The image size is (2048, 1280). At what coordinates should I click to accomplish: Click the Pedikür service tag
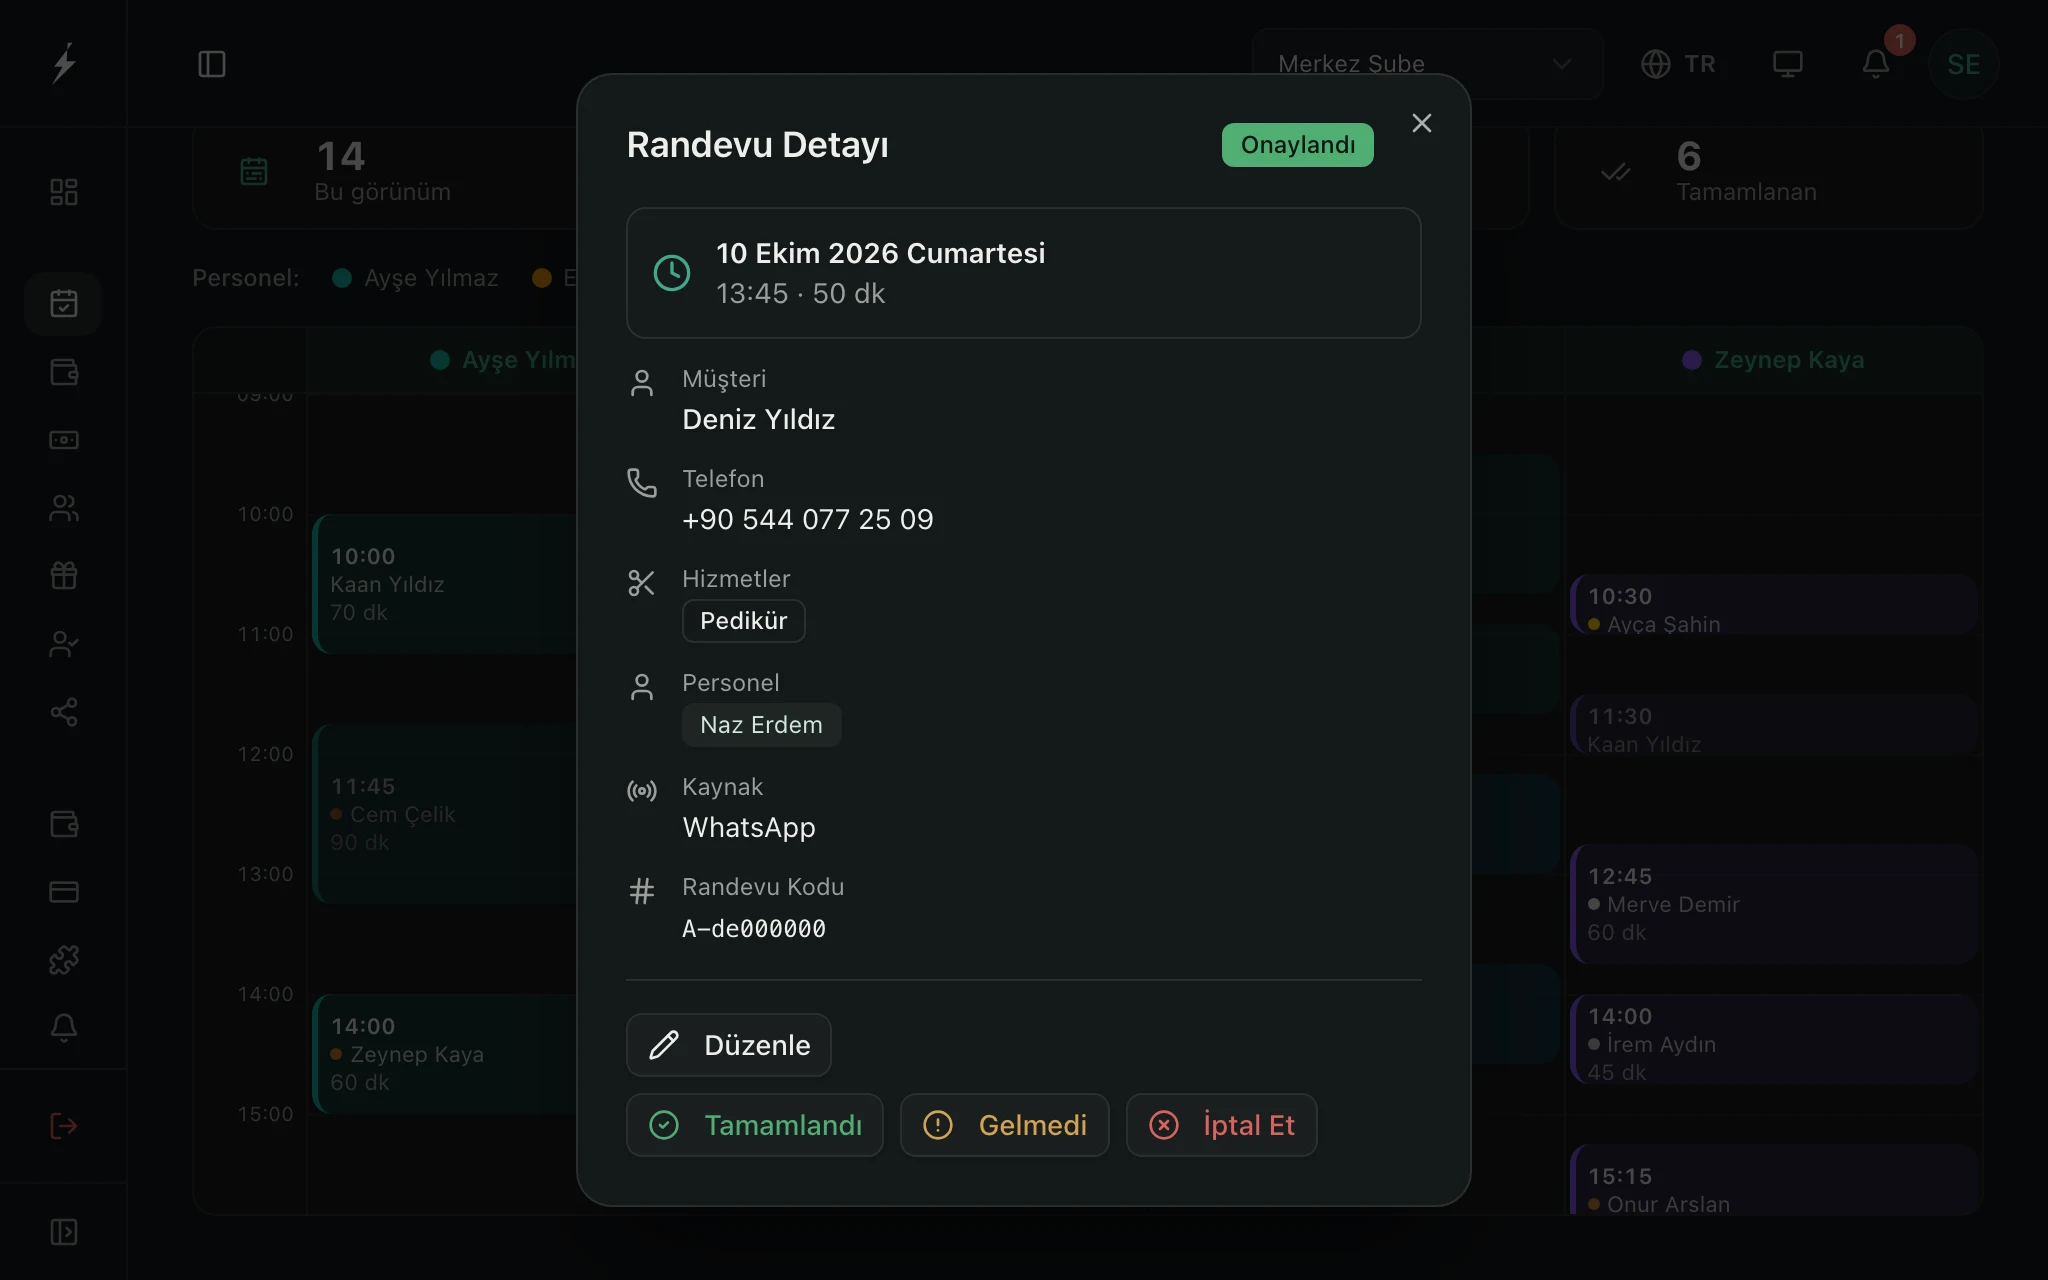pyautogui.click(x=743, y=621)
